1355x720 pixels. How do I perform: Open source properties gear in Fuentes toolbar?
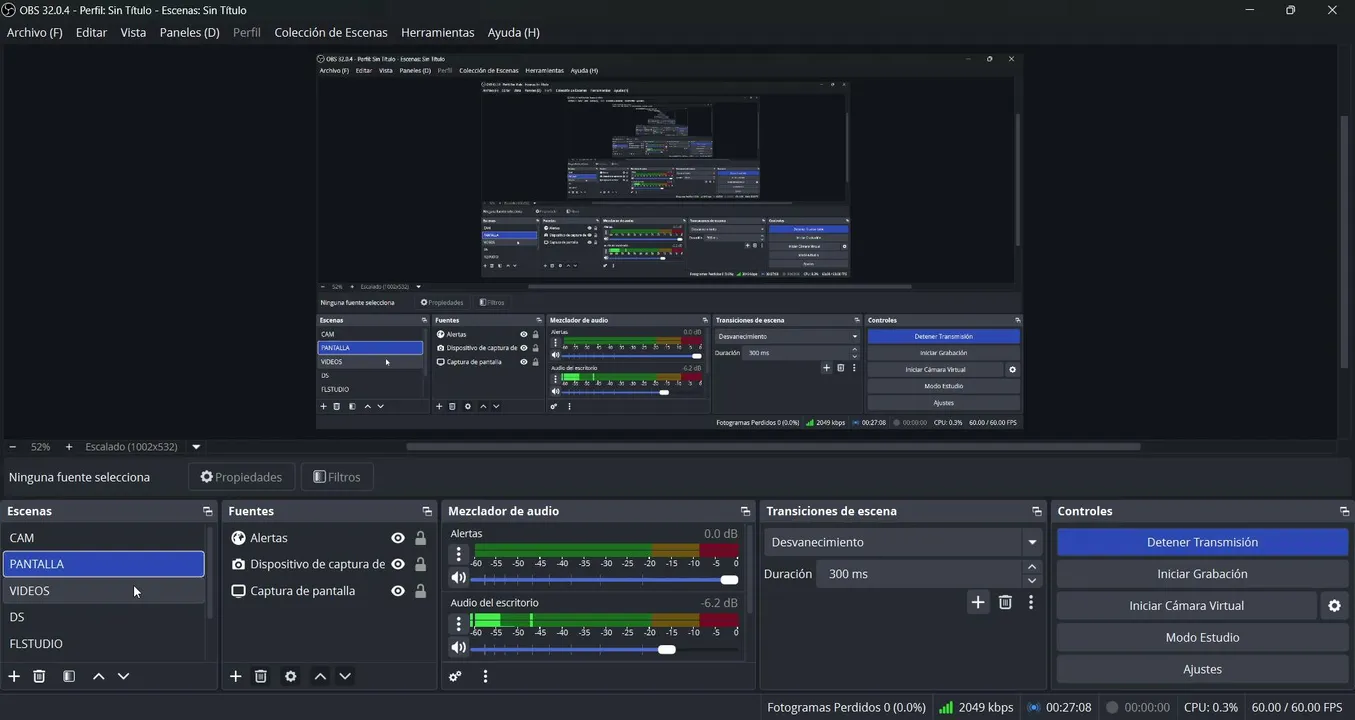290,676
